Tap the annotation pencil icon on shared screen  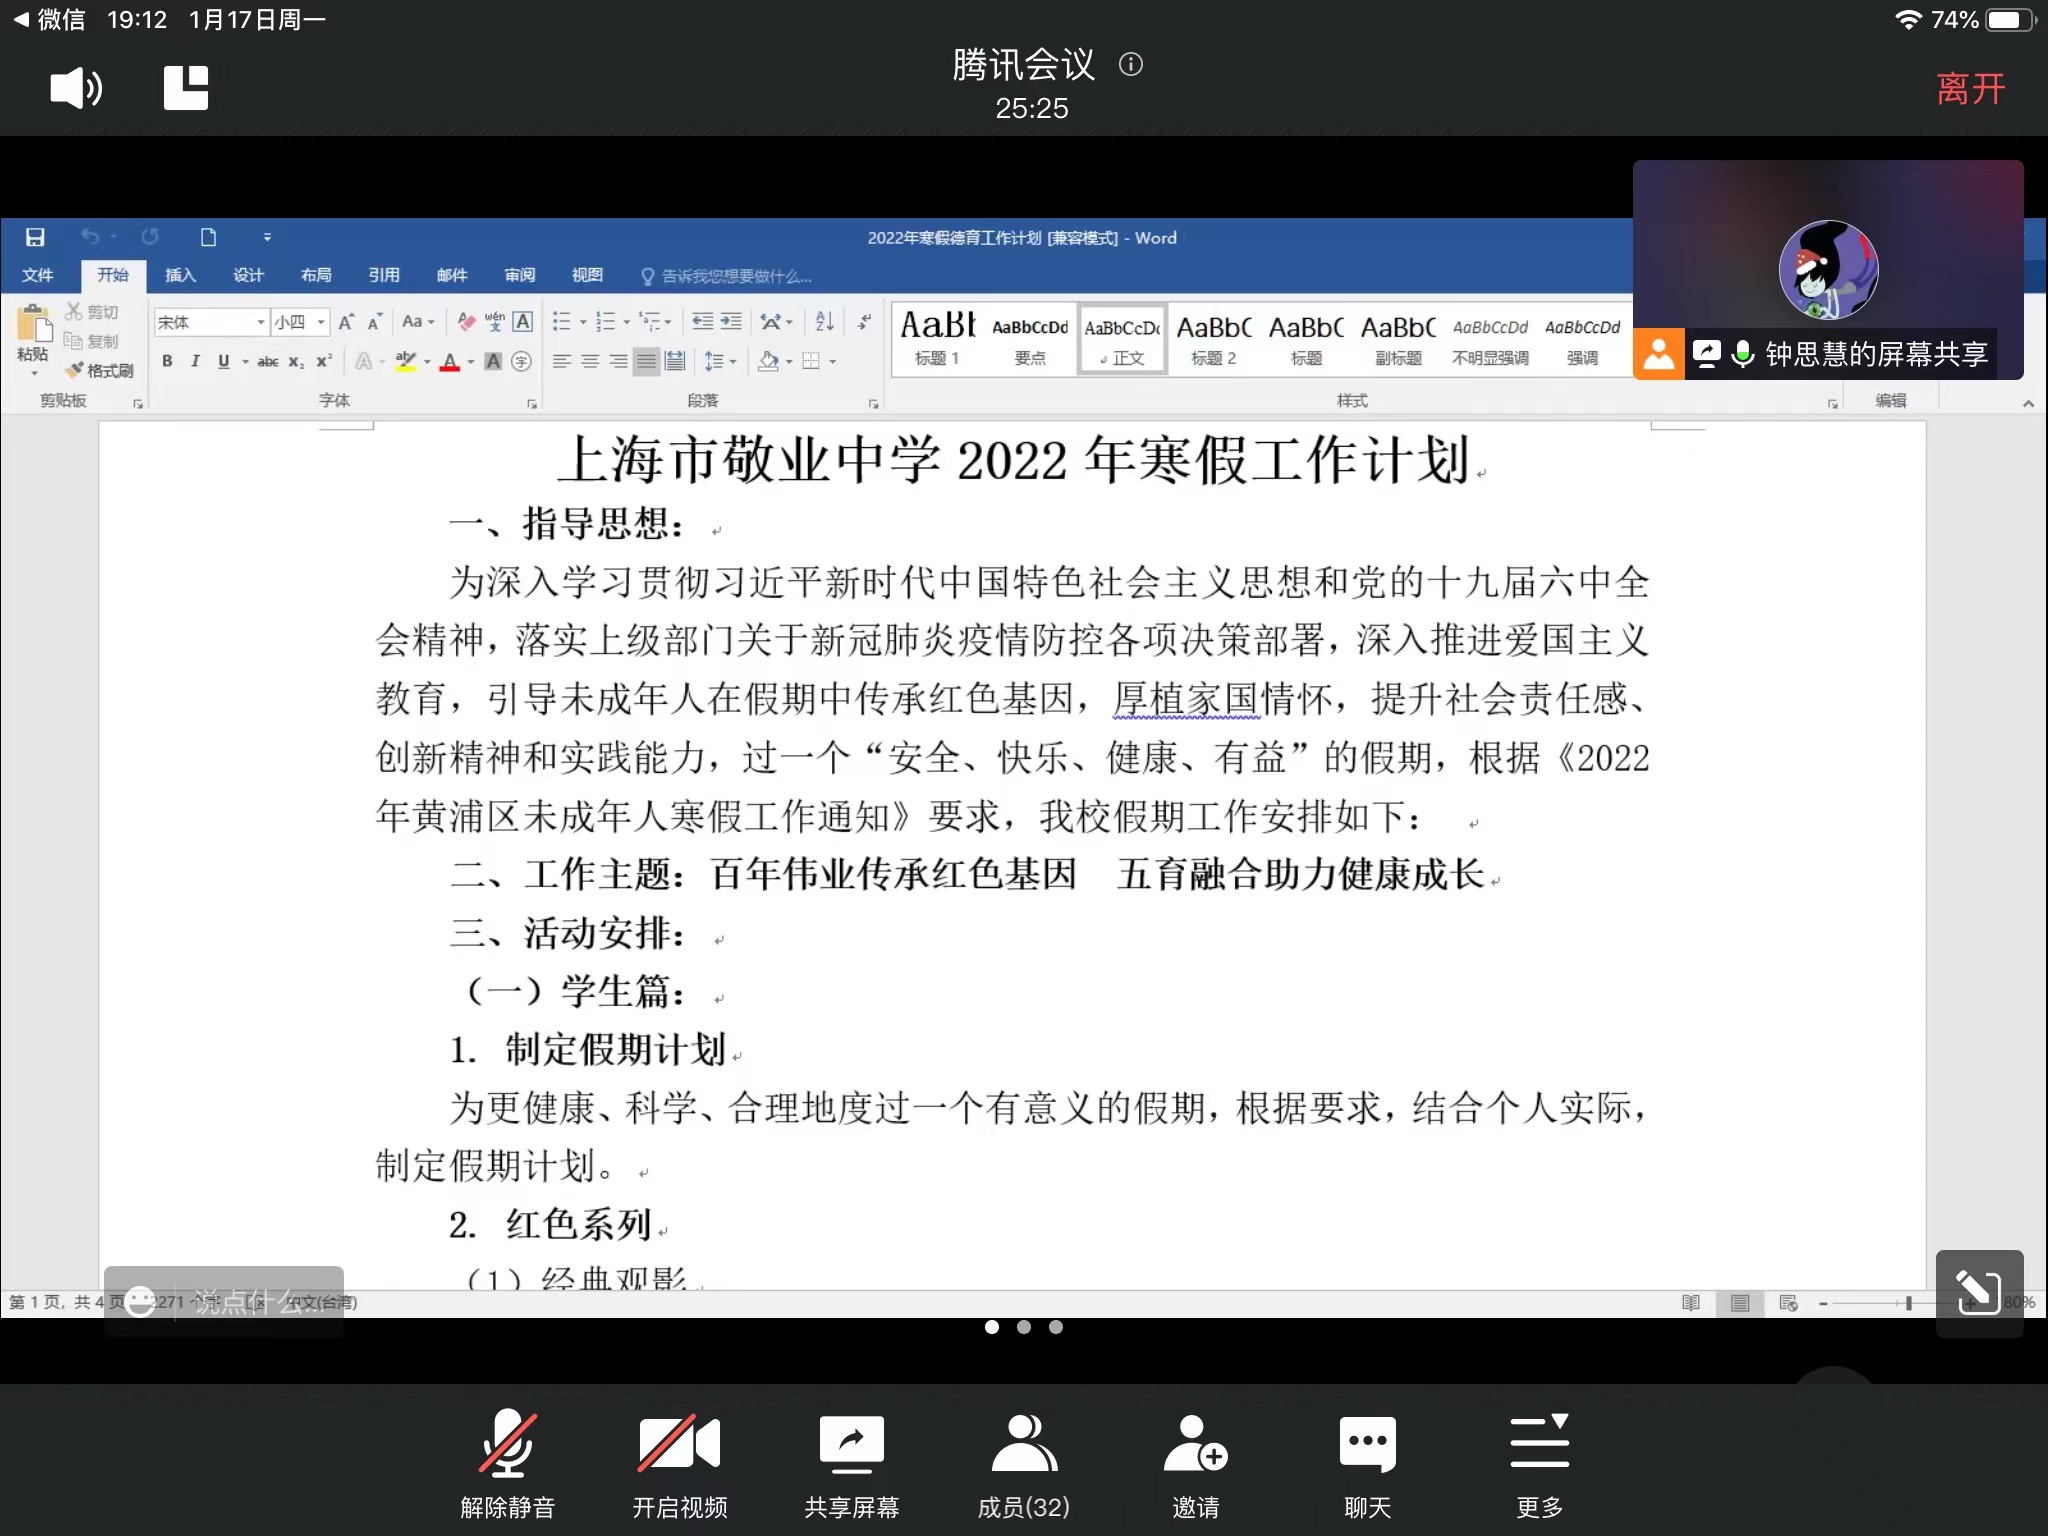[x=1978, y=1292]
